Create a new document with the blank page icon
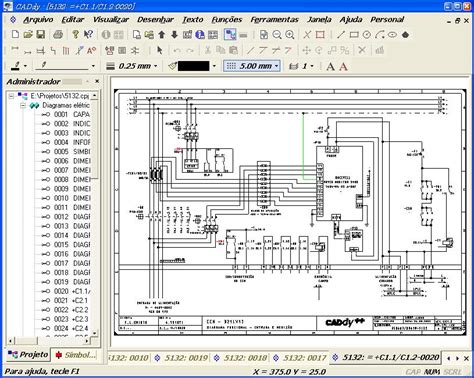474x378 pixels. coord(15,34)
